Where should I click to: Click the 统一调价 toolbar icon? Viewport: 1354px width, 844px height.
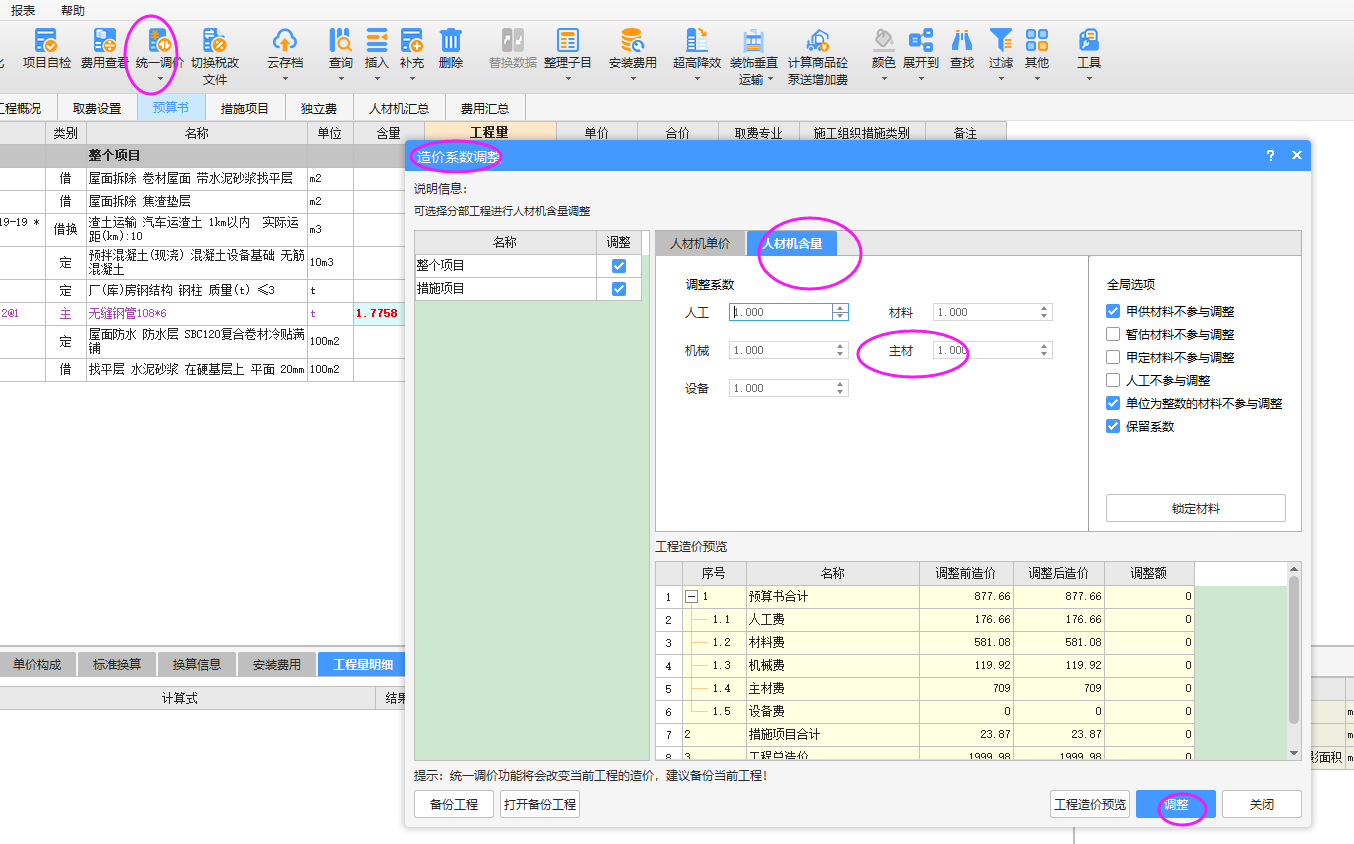coord(159,40)
